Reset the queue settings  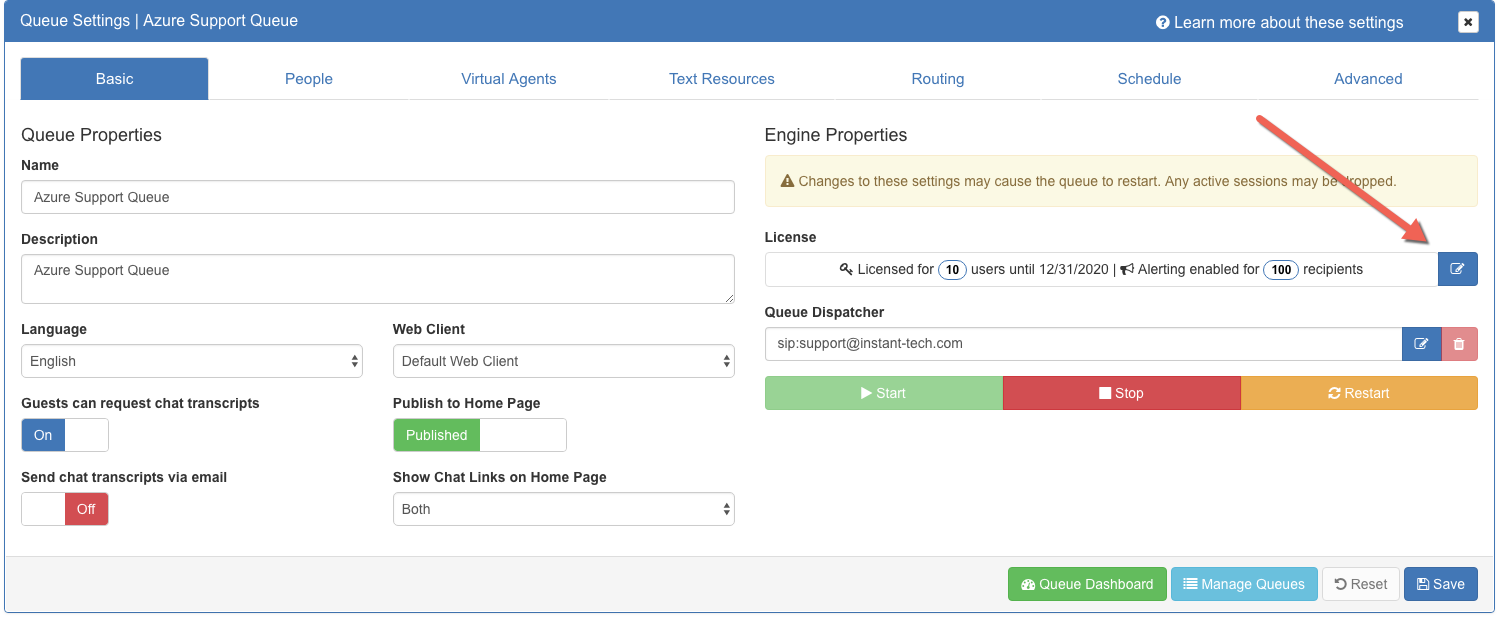[1361, 584]
